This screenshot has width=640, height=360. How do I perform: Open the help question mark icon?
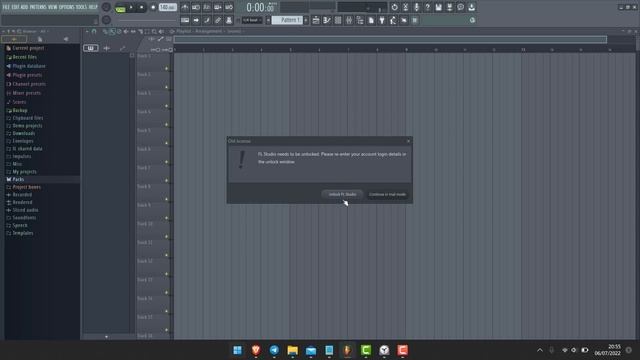click(x=427, y=7)
